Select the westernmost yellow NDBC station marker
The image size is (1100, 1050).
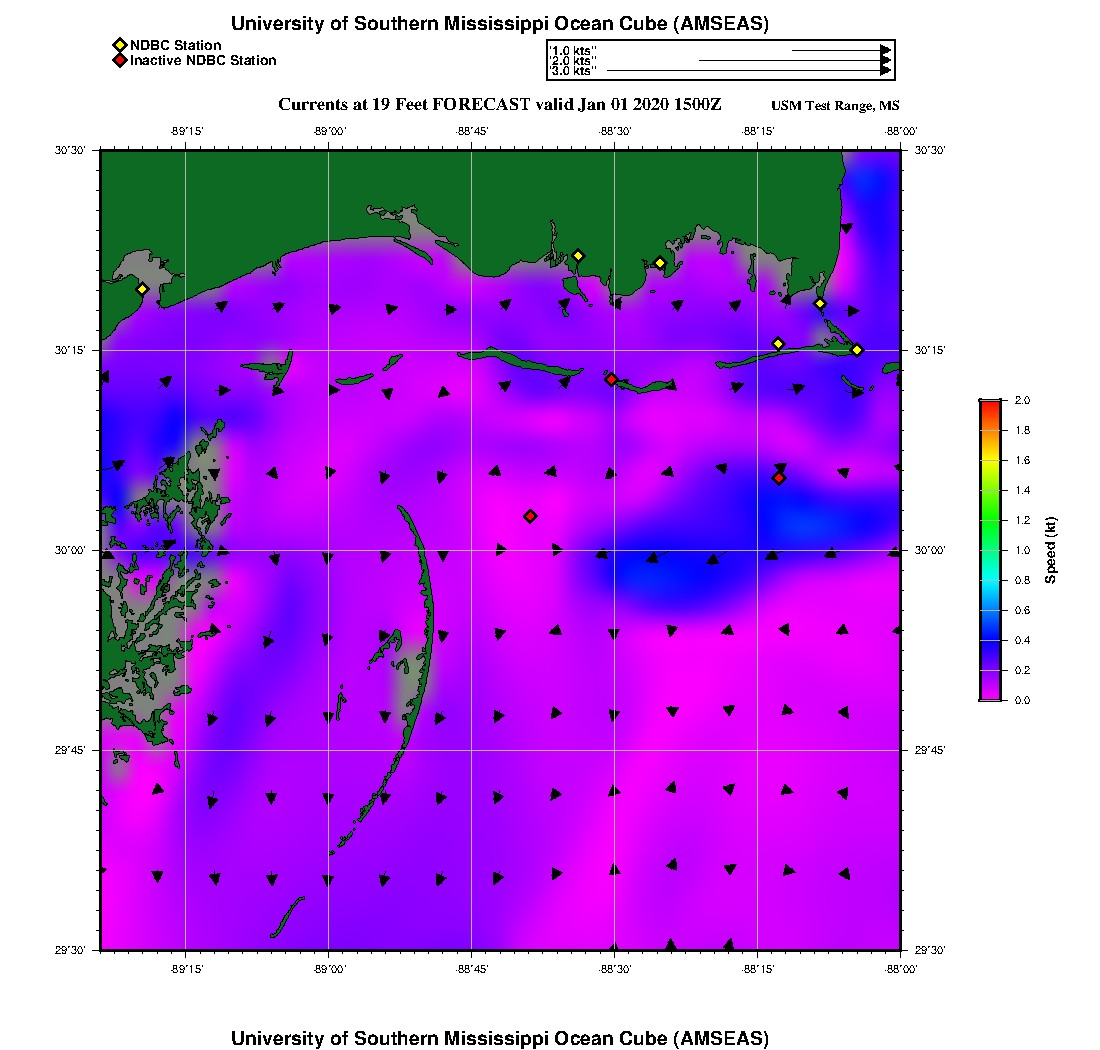(142, 289)
